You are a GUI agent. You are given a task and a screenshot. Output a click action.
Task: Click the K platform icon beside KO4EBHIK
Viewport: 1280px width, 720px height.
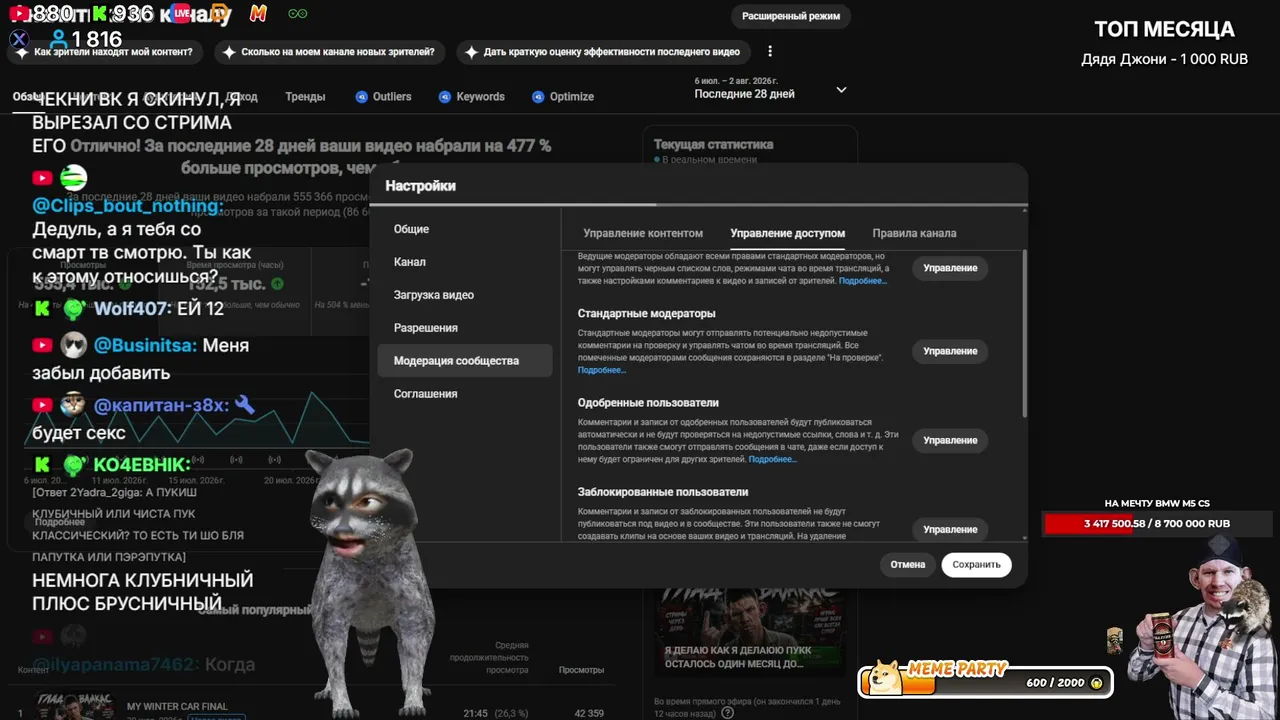point(42,465)
